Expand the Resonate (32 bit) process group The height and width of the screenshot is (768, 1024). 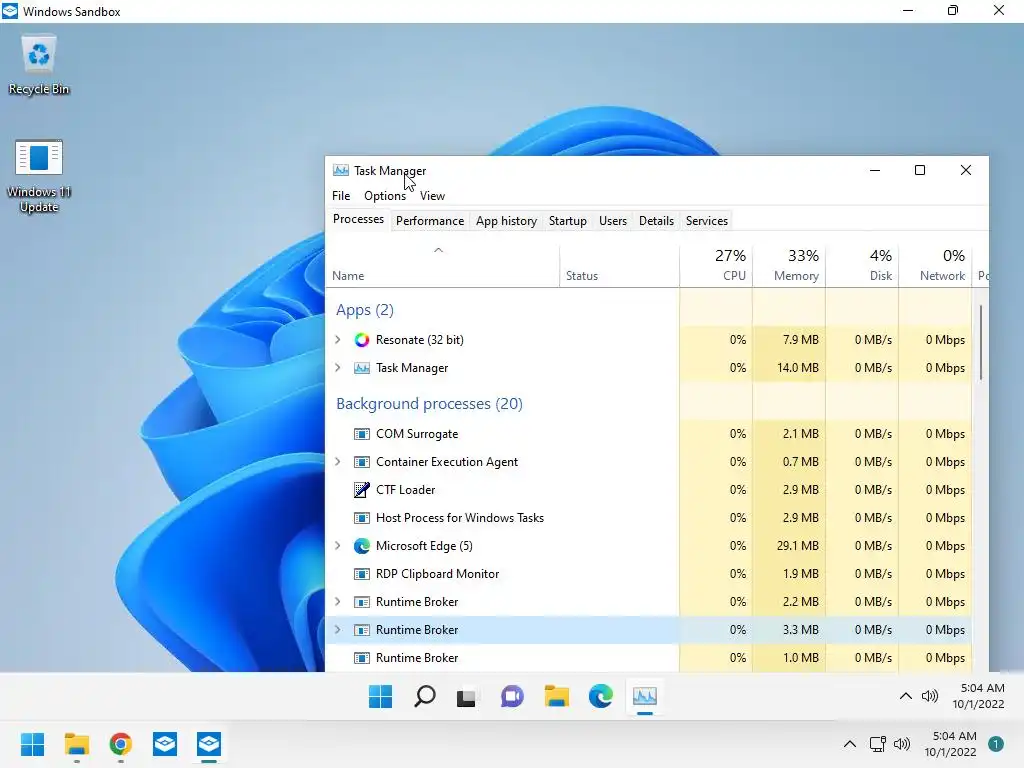point(338,340)
